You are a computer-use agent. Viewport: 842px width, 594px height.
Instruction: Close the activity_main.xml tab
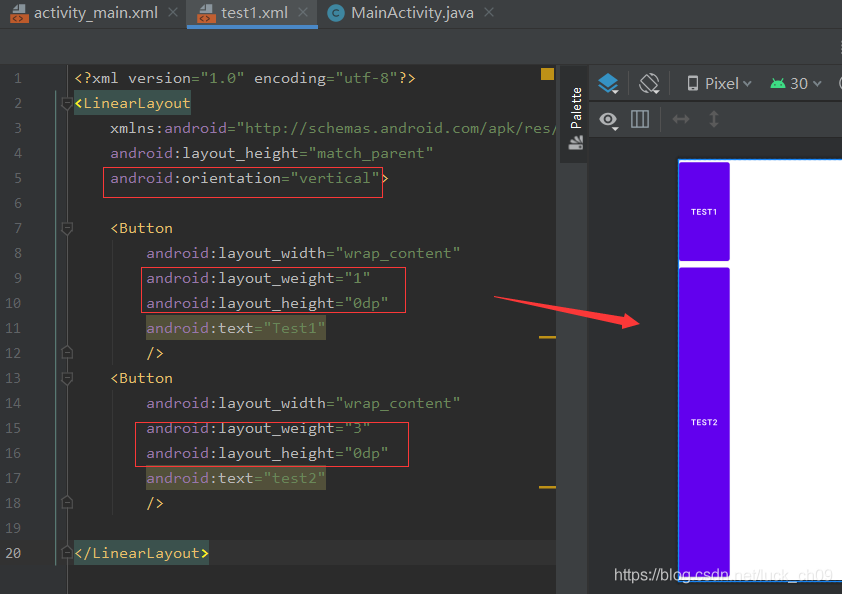(173, 12)
